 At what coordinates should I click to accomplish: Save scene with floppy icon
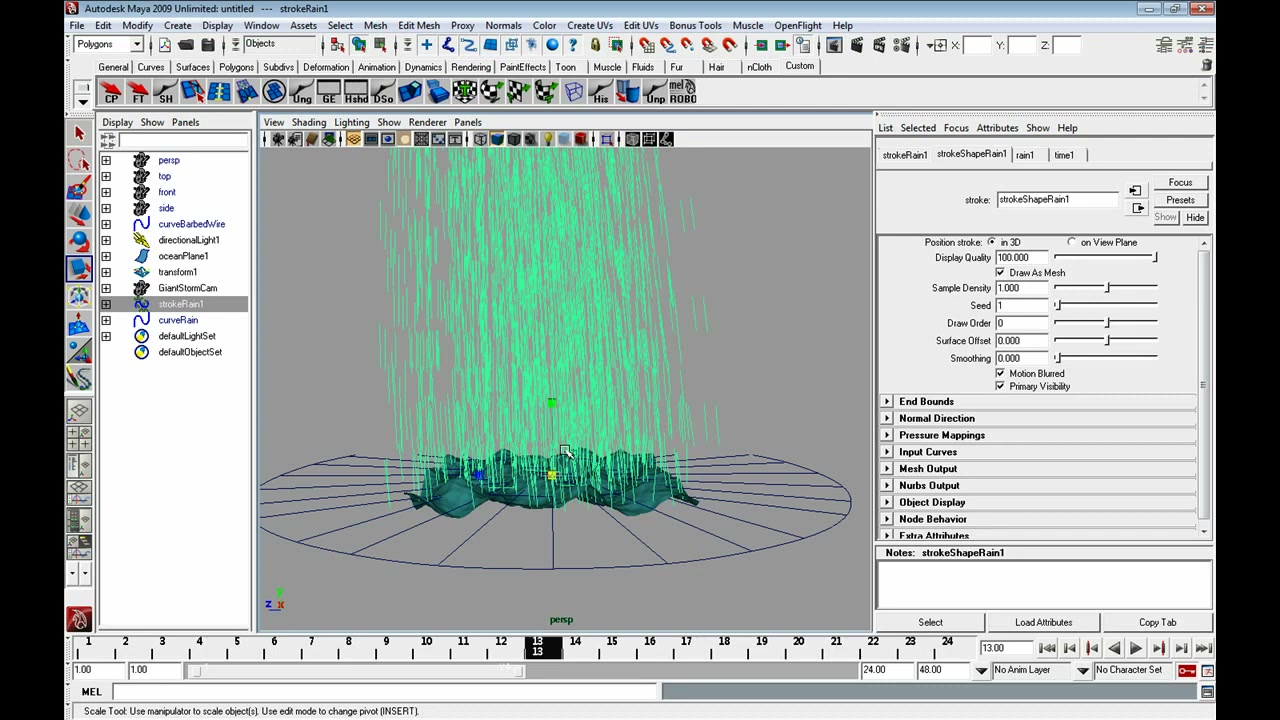click(208, 45)
